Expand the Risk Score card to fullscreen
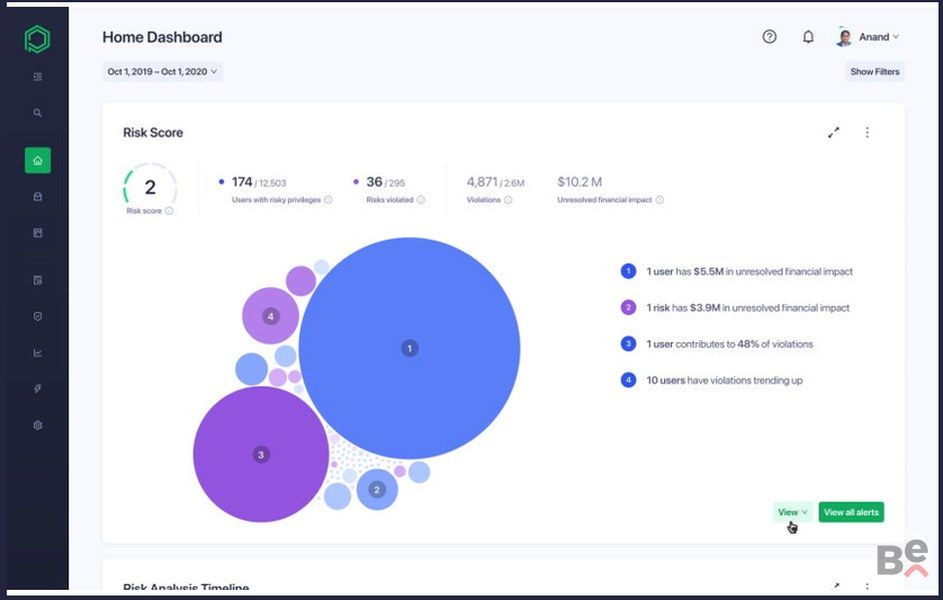Viewport: 943px width, 600px height. pyautogui.click(x=833, y=132)
